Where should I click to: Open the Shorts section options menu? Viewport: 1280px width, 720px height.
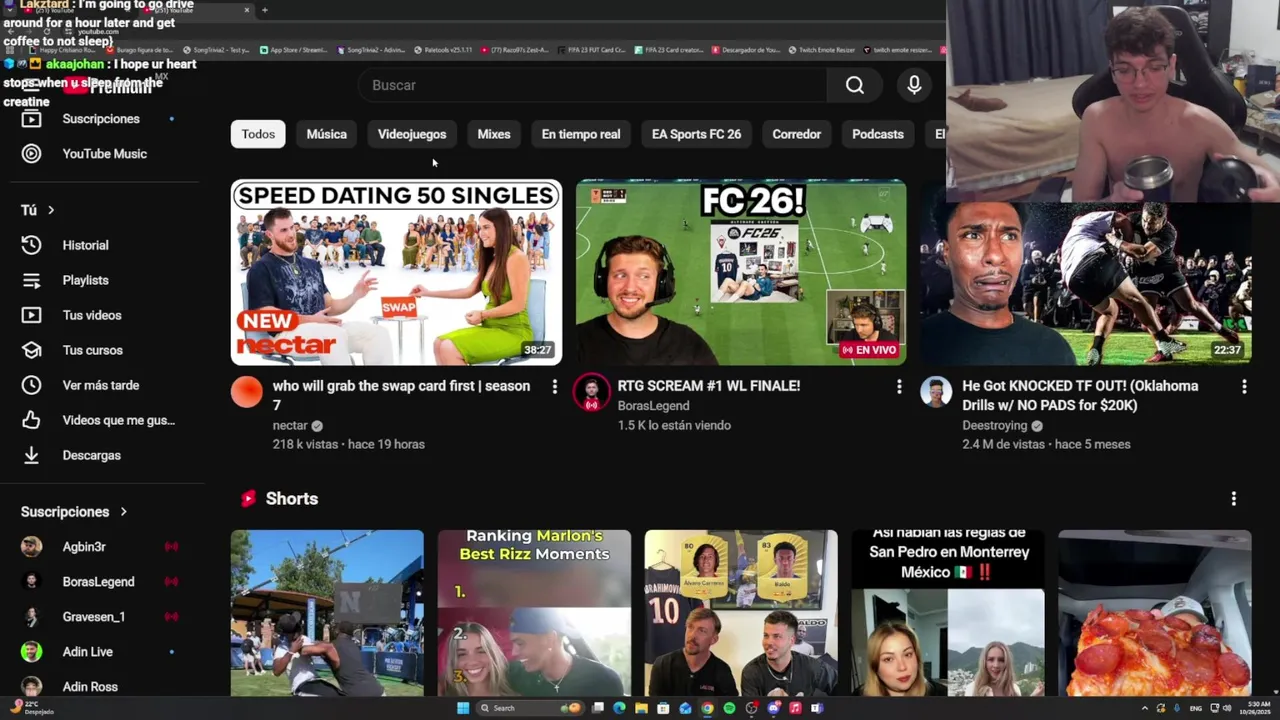click(x=1233, y=498)
